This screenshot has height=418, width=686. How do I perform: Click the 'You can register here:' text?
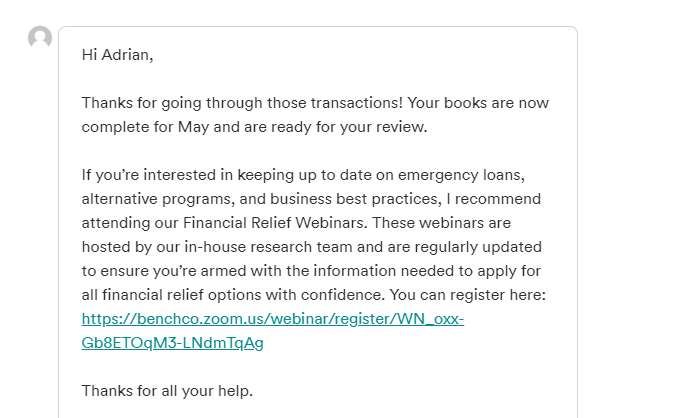tap(468, 295)
